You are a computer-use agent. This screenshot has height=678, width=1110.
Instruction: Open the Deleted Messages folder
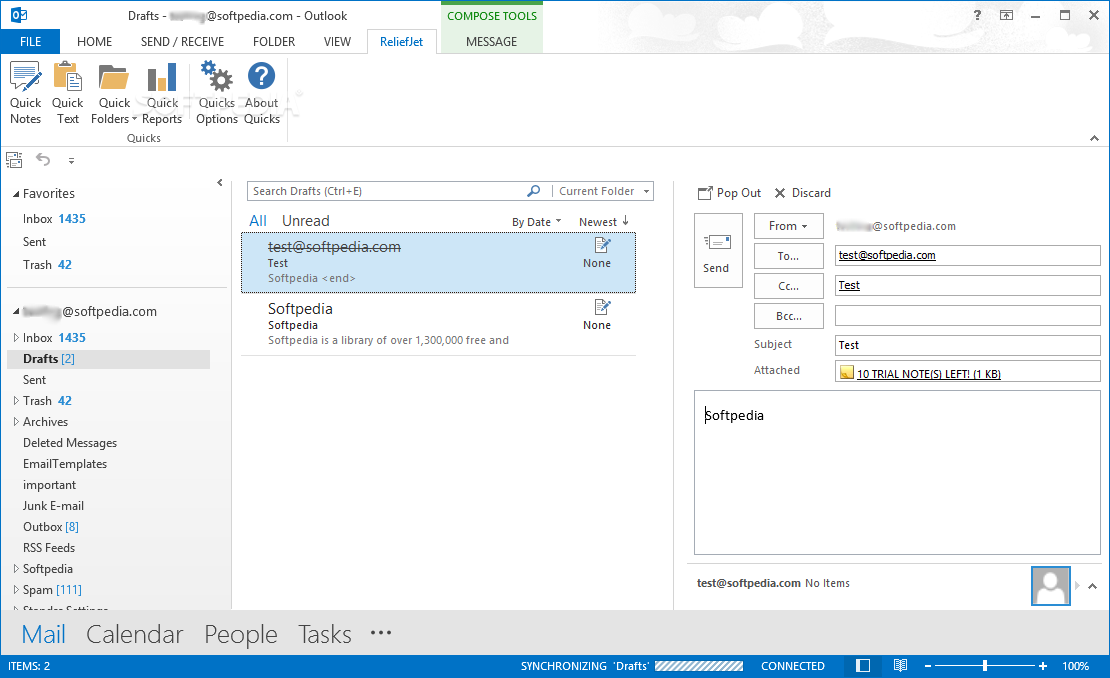(x=69, y=443)
